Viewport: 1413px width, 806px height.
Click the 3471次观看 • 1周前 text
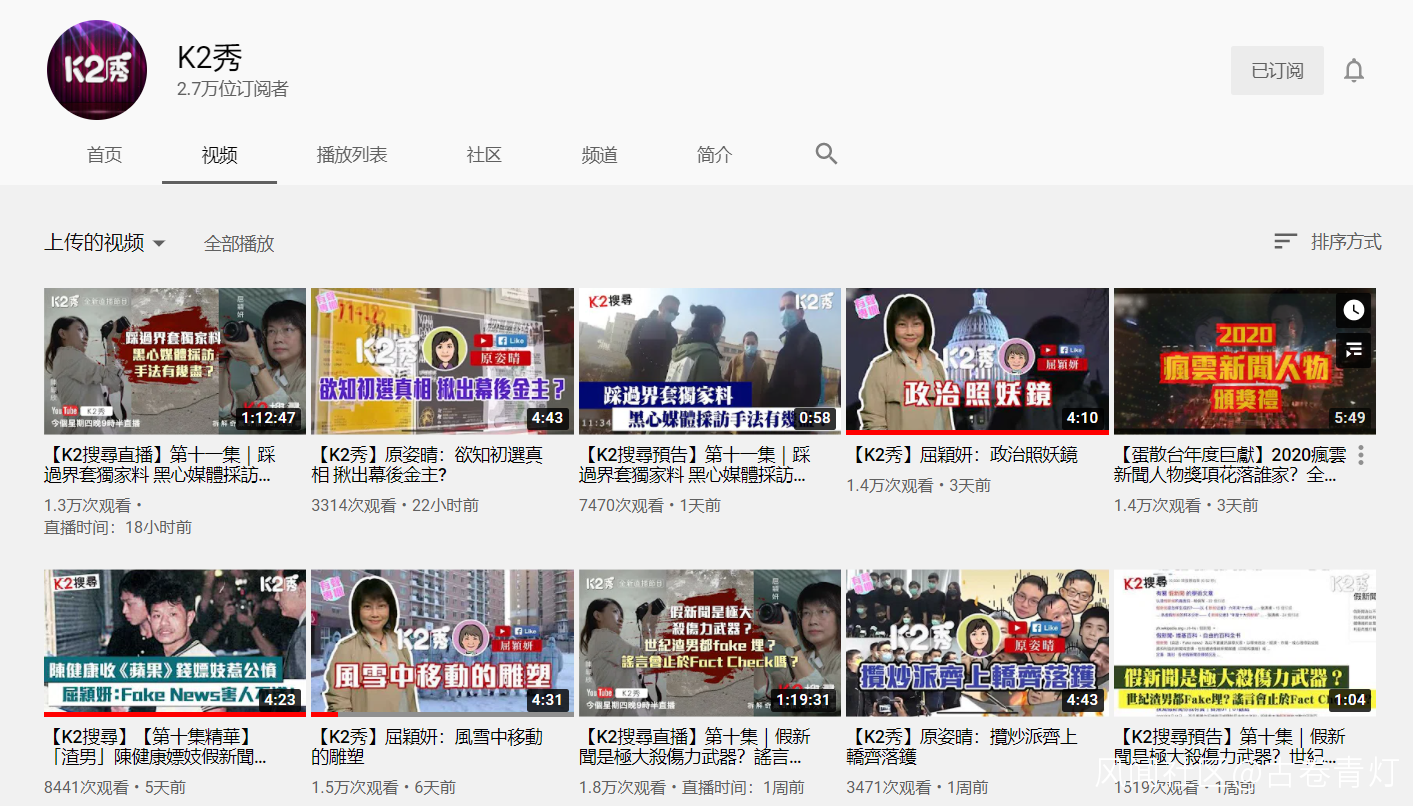[x=917, y=787]
